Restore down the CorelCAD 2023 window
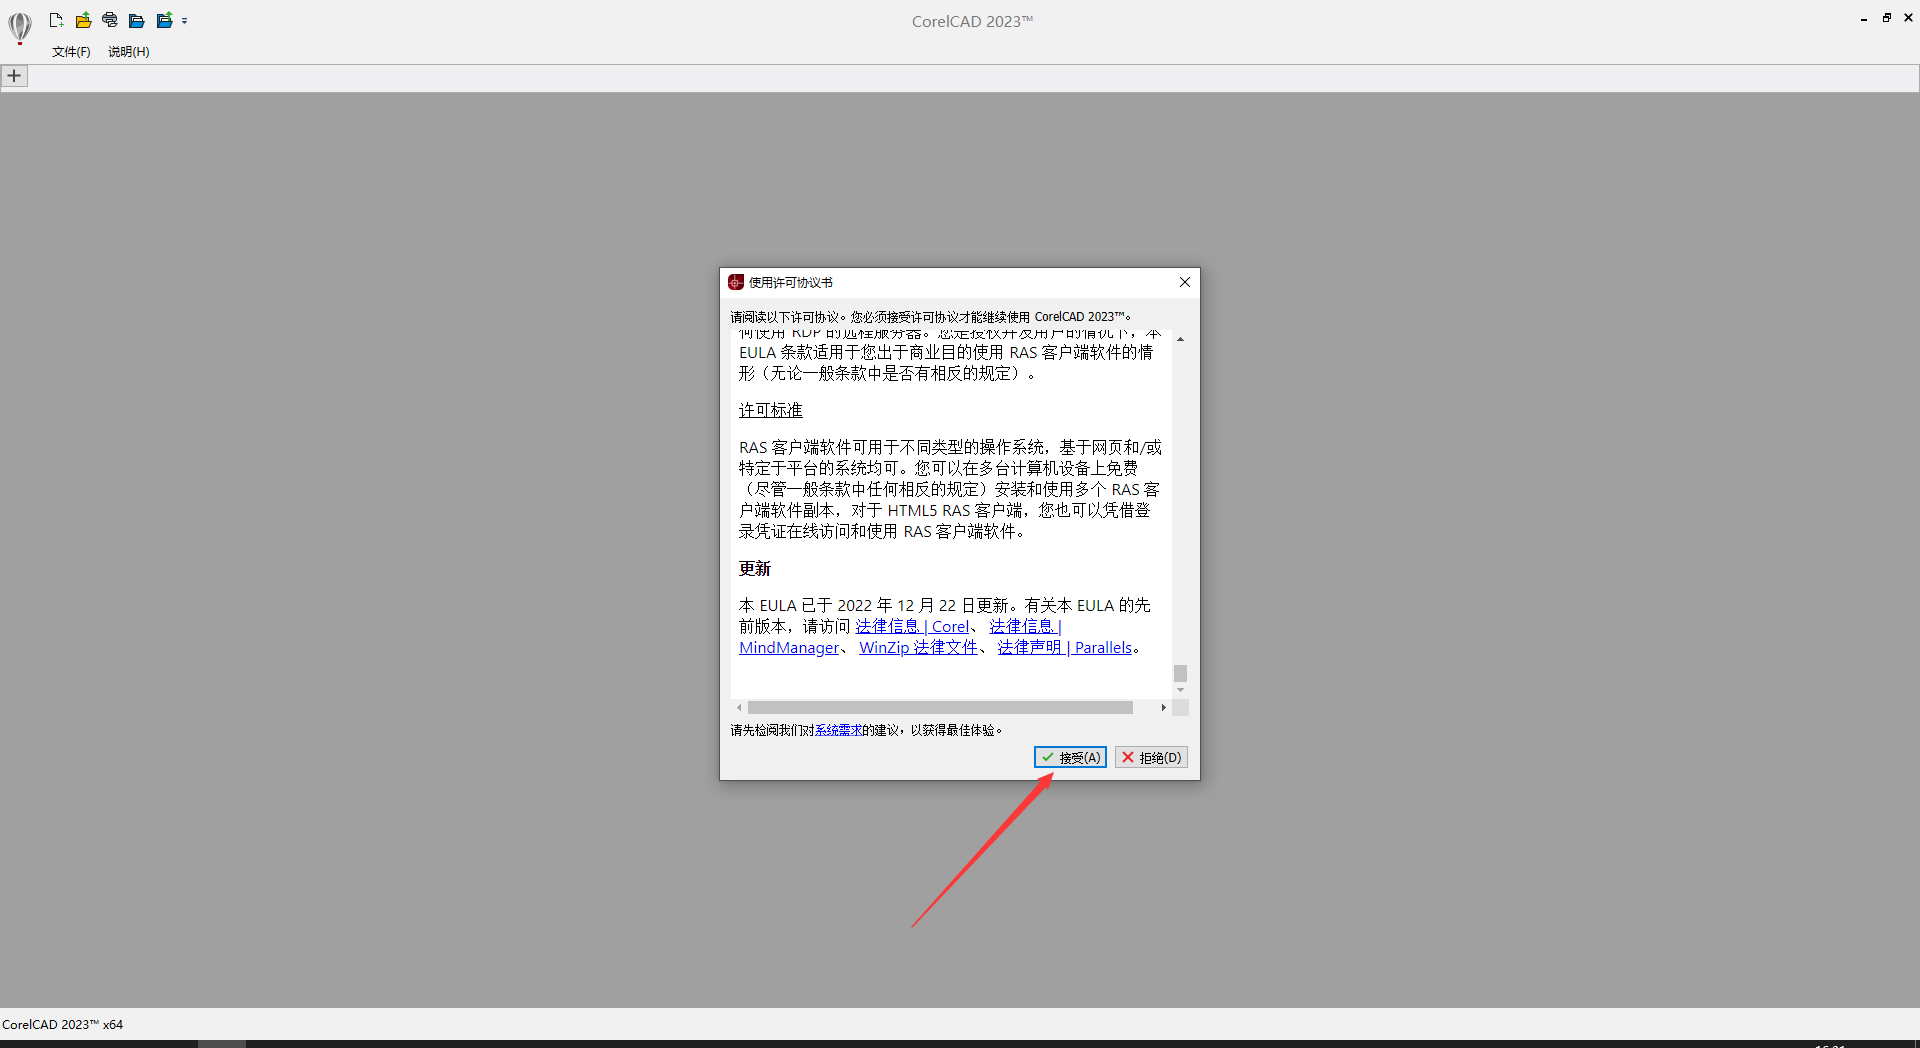1920x1048 pixels. [x=1886, y=18]
